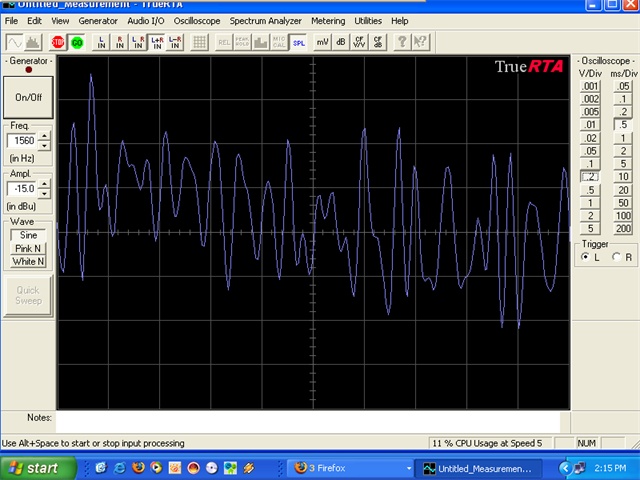Viewport: 640px width, 480px height.
Task: Select trigger R radio button
Action: point(617,257)
